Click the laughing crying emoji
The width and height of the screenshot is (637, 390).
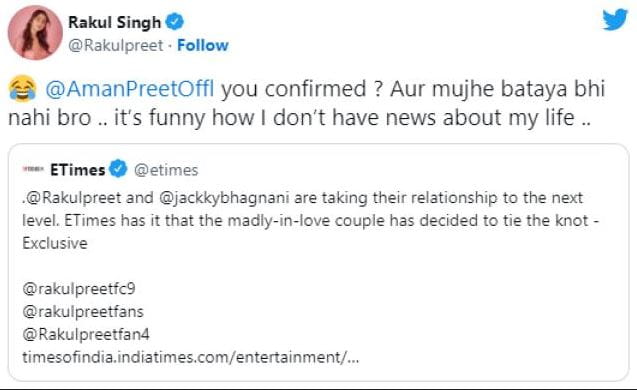[22, 88]
